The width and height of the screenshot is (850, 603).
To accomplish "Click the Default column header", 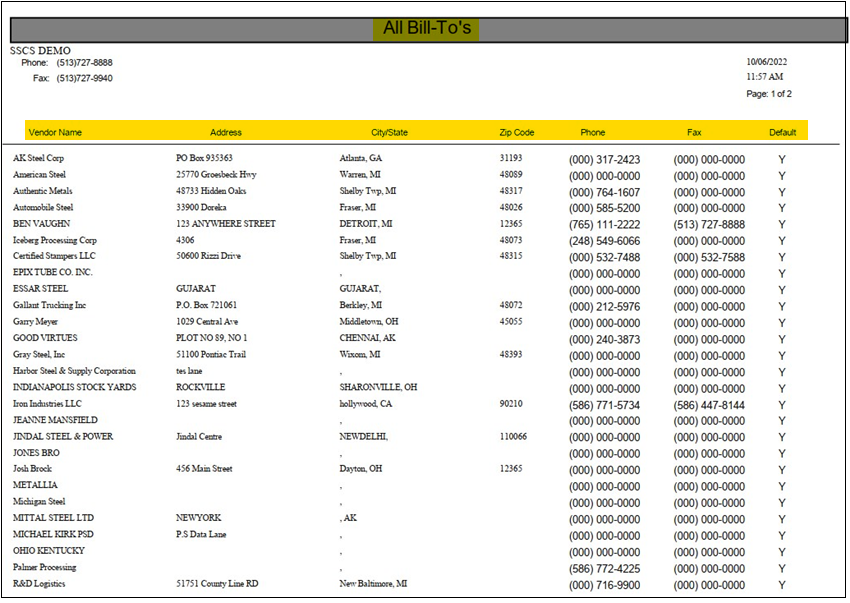I will (782, 132).
